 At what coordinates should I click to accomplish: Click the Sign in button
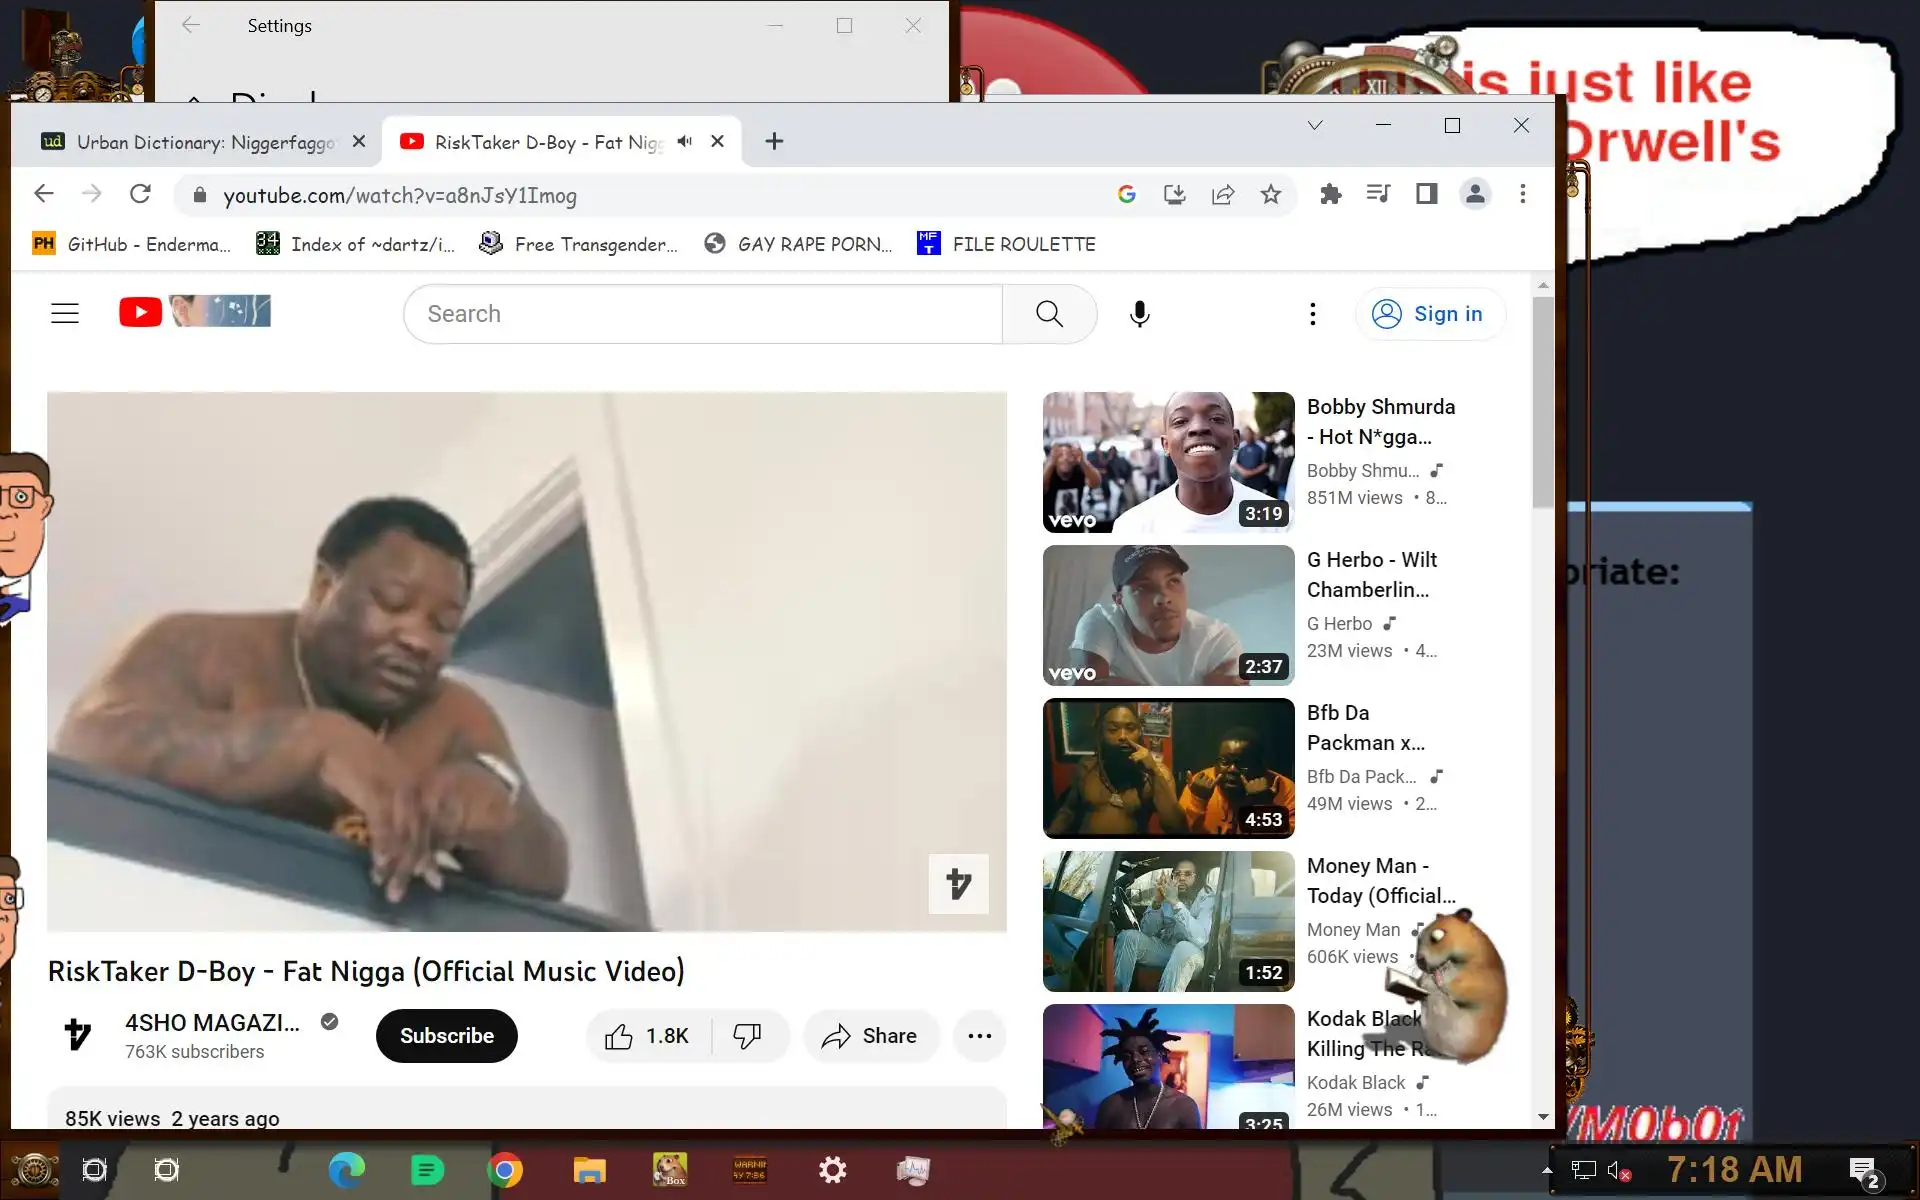tap(1429, 314)
